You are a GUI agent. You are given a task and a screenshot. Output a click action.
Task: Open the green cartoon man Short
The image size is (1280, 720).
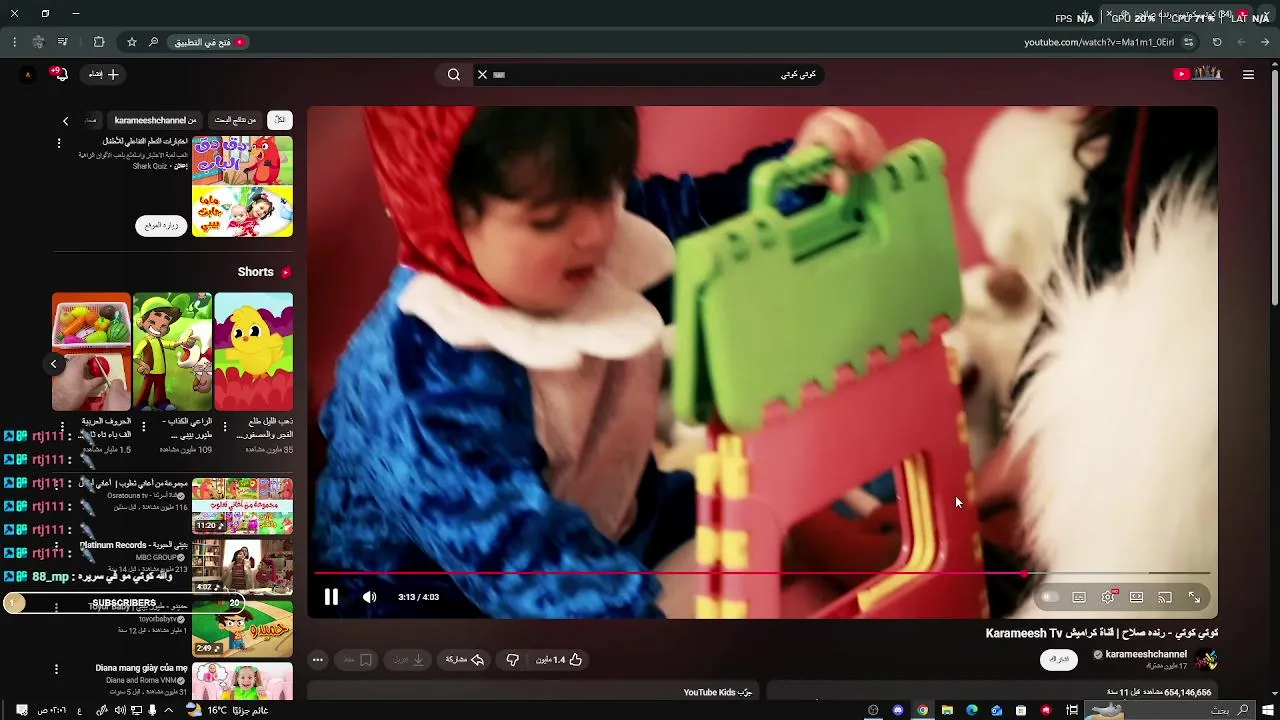pos(173,352)
